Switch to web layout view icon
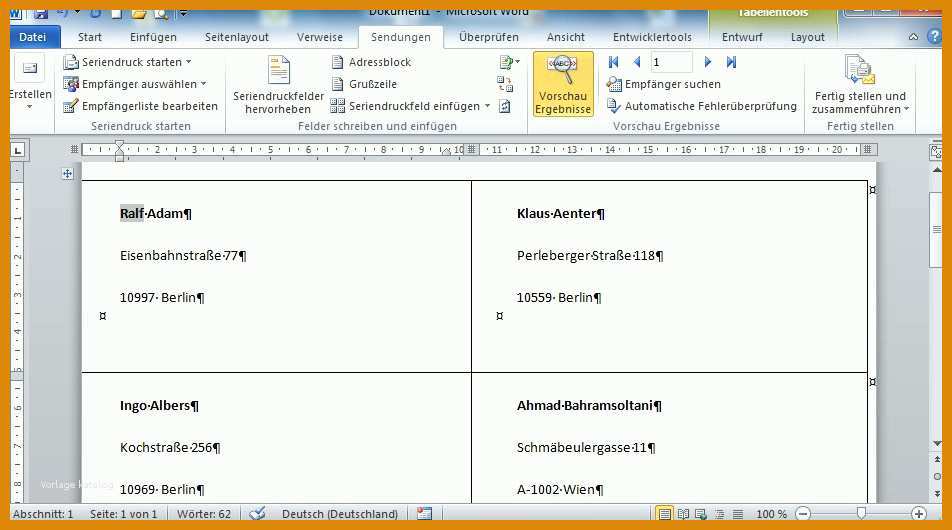The image size is (952, 530). coord(701,514)
